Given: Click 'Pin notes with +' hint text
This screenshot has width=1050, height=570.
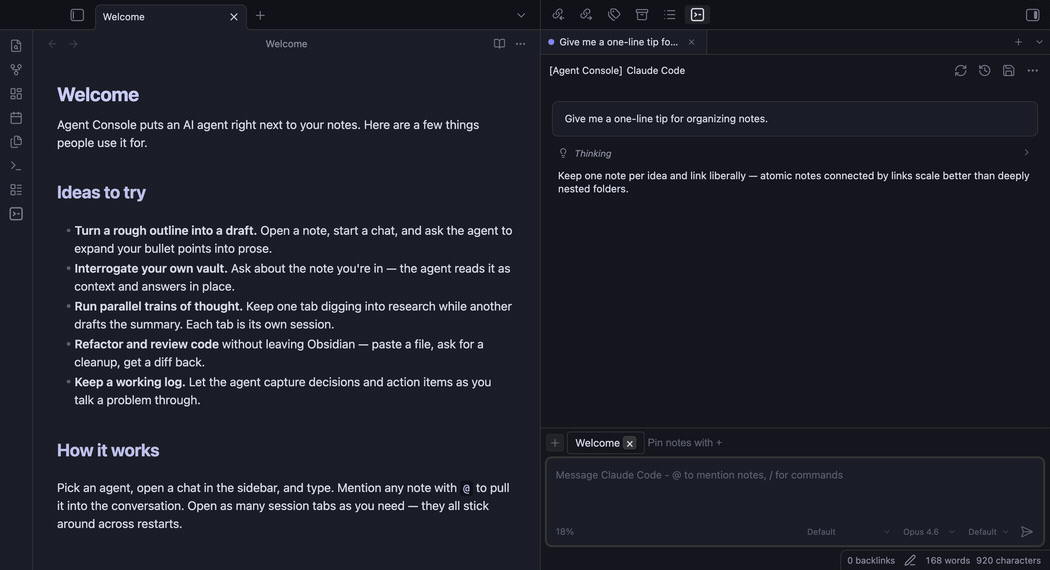Looking at the screenshot, I should (684, 443).
